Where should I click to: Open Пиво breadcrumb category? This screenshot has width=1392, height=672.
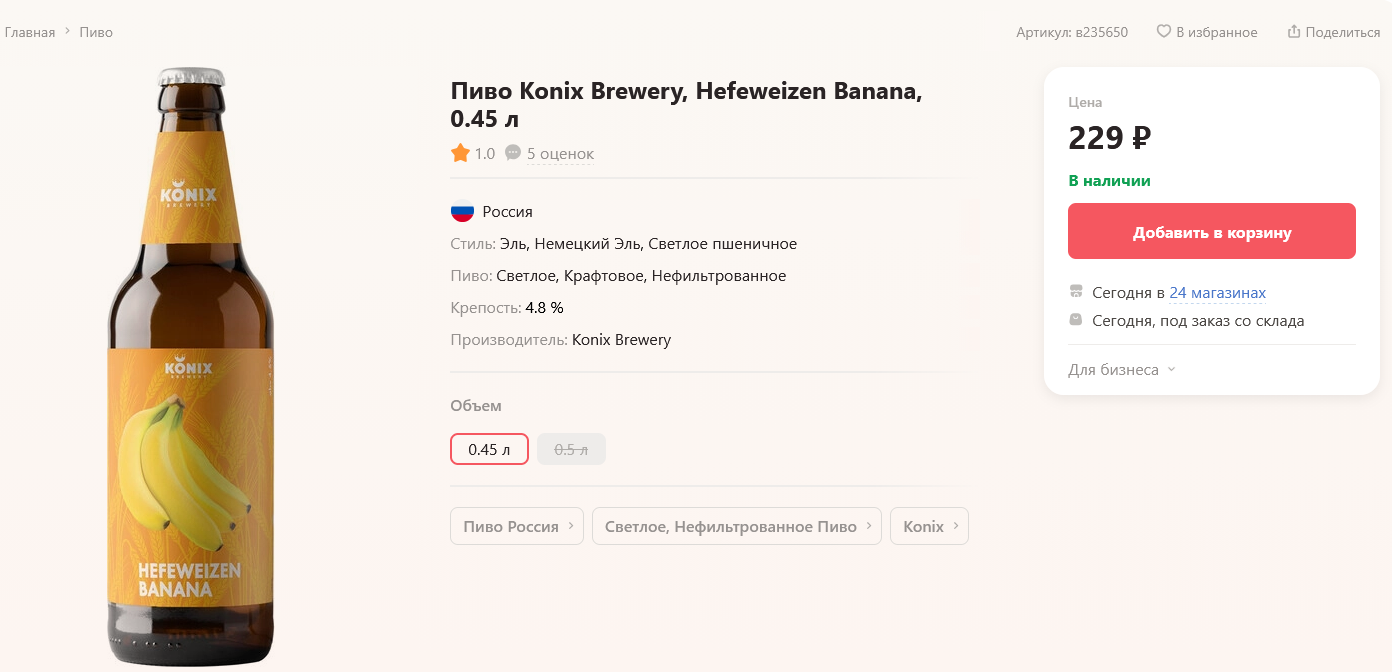coord(96,32)
